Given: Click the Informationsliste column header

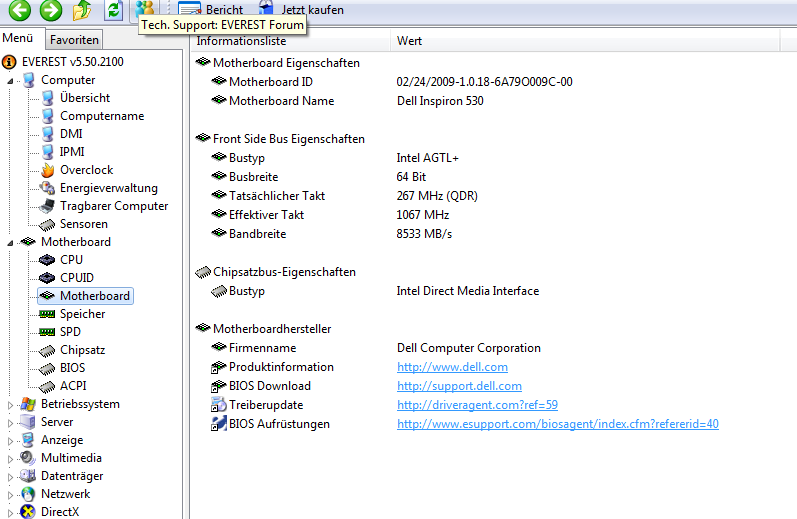Looking at the screenshot, I should click(291, 41).
